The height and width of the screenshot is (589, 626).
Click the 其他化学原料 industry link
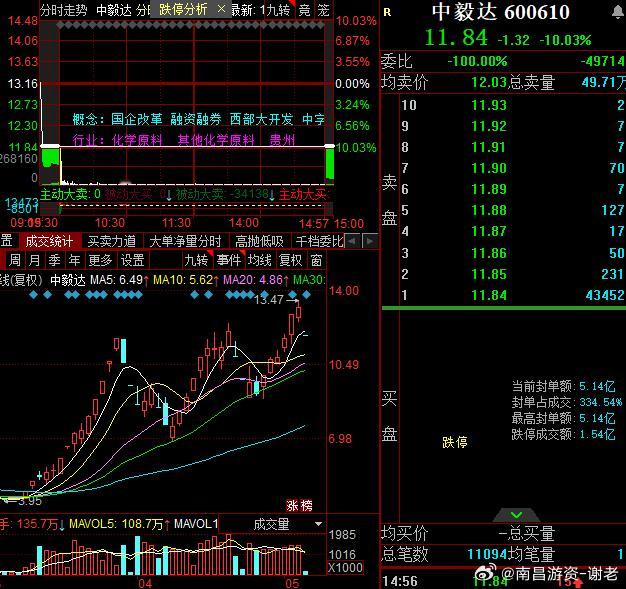tap(216, 140)
